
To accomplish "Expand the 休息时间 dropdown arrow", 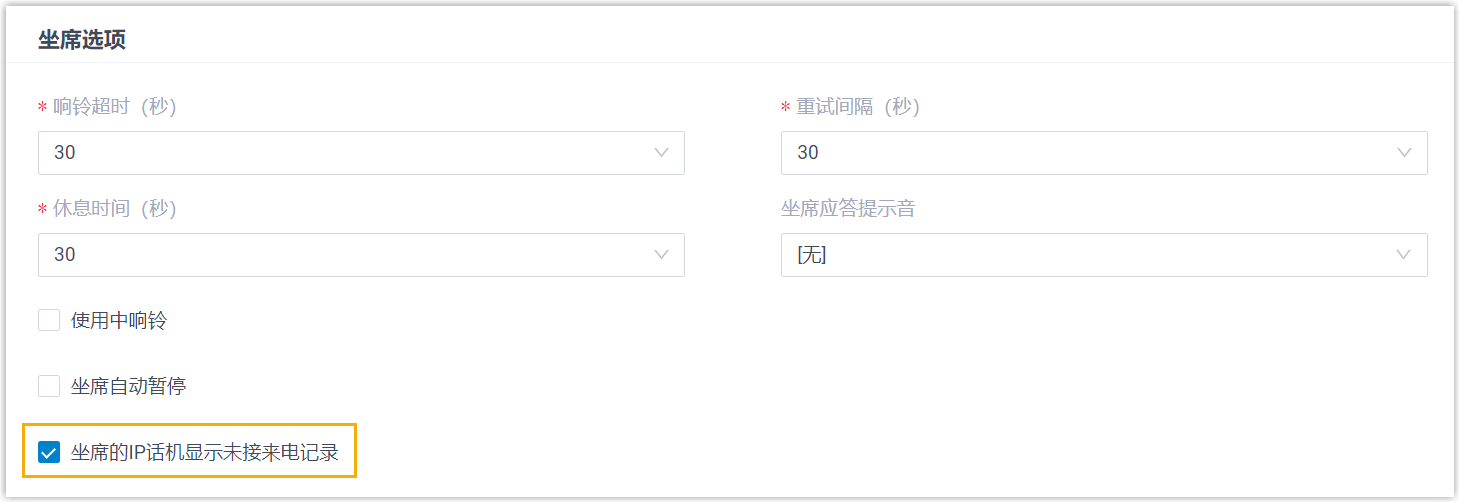I will coord(661,255).
